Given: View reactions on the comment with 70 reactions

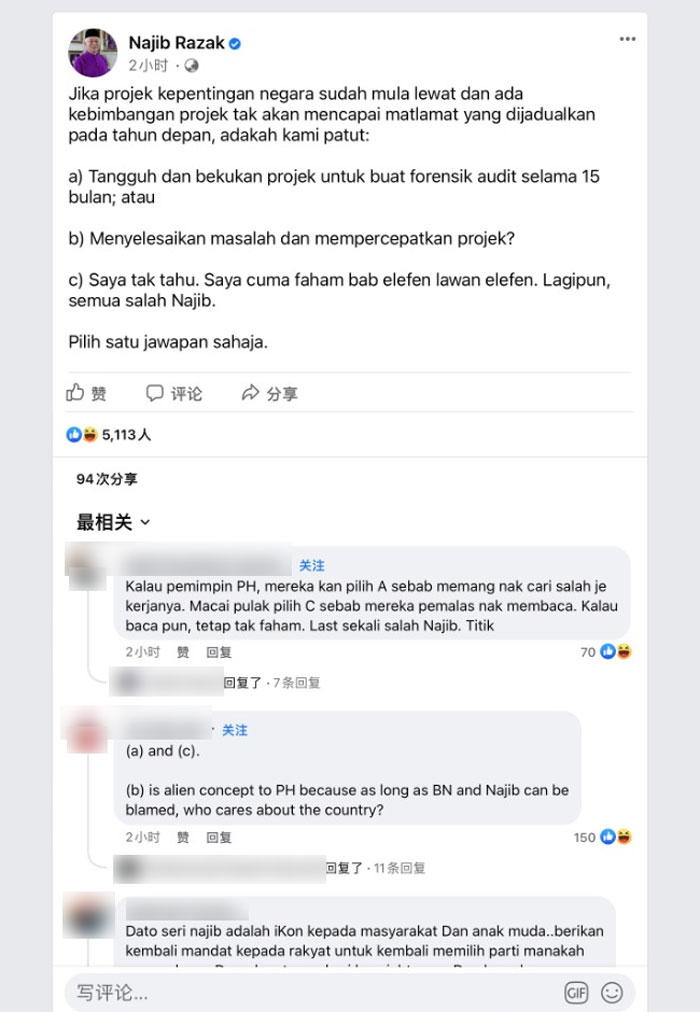Looking at the screenshot, I should click(606, 652).
